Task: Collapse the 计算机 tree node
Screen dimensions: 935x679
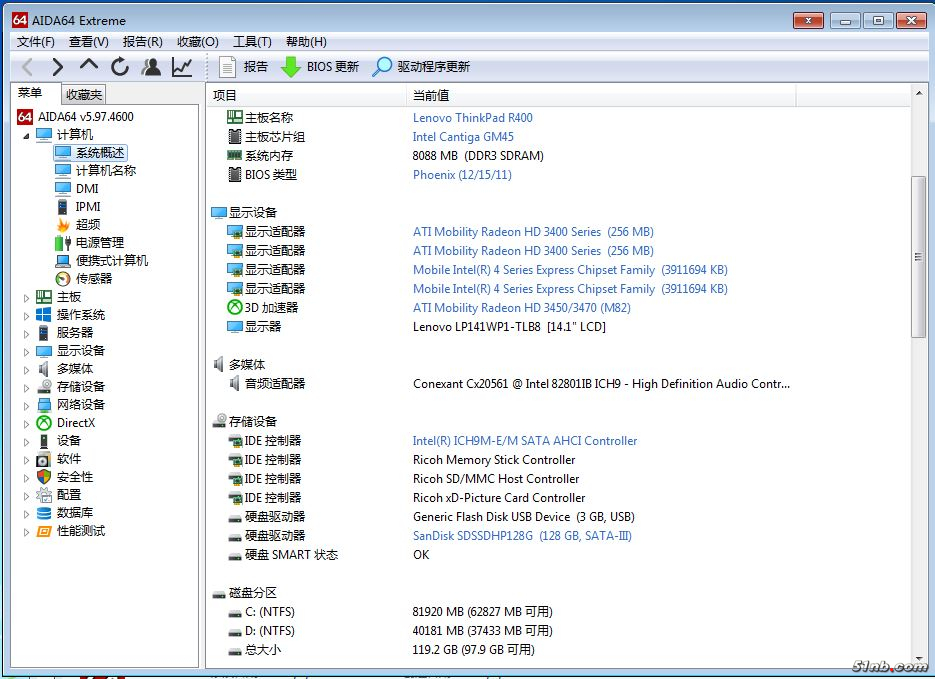Action: pyautogui.click(x=27, y=135)
